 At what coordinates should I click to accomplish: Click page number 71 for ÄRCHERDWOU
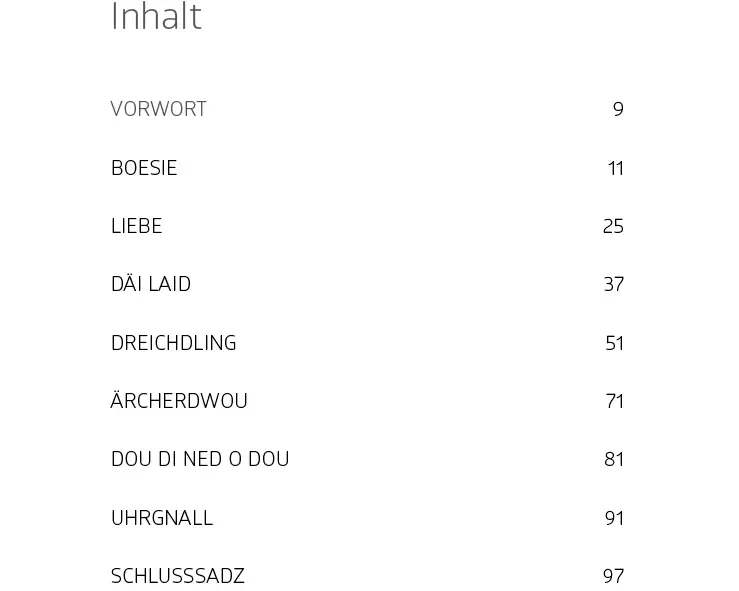(614, 401)
